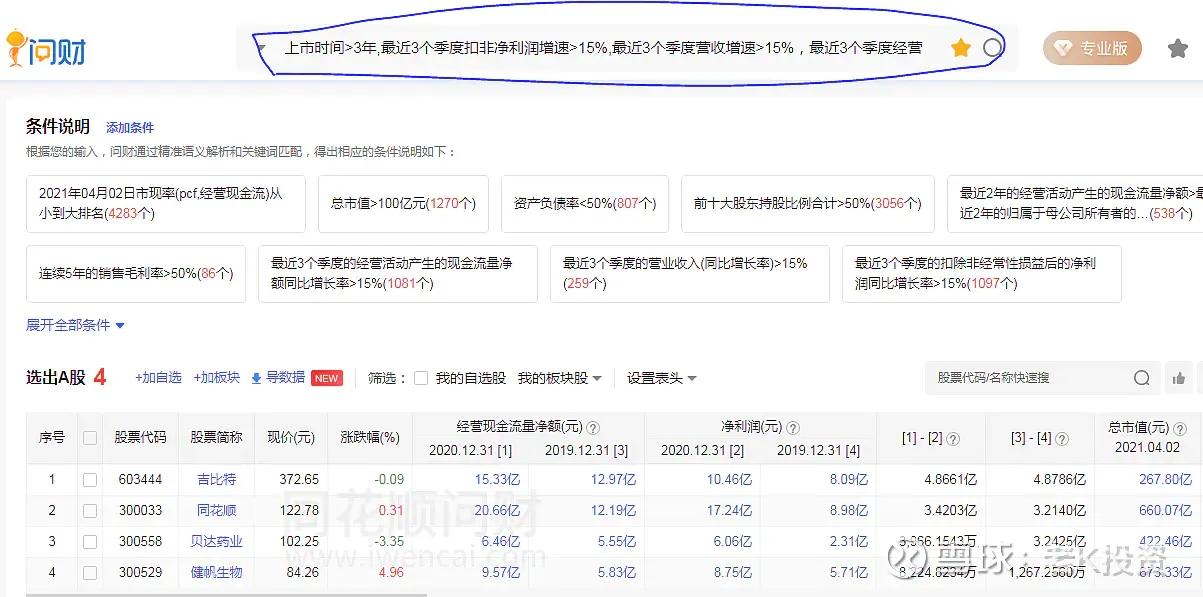The height and width of the screenshot is (597, 1203).
Task: Toggle the select-all checkbox in the table header
Action: [90, 437]
